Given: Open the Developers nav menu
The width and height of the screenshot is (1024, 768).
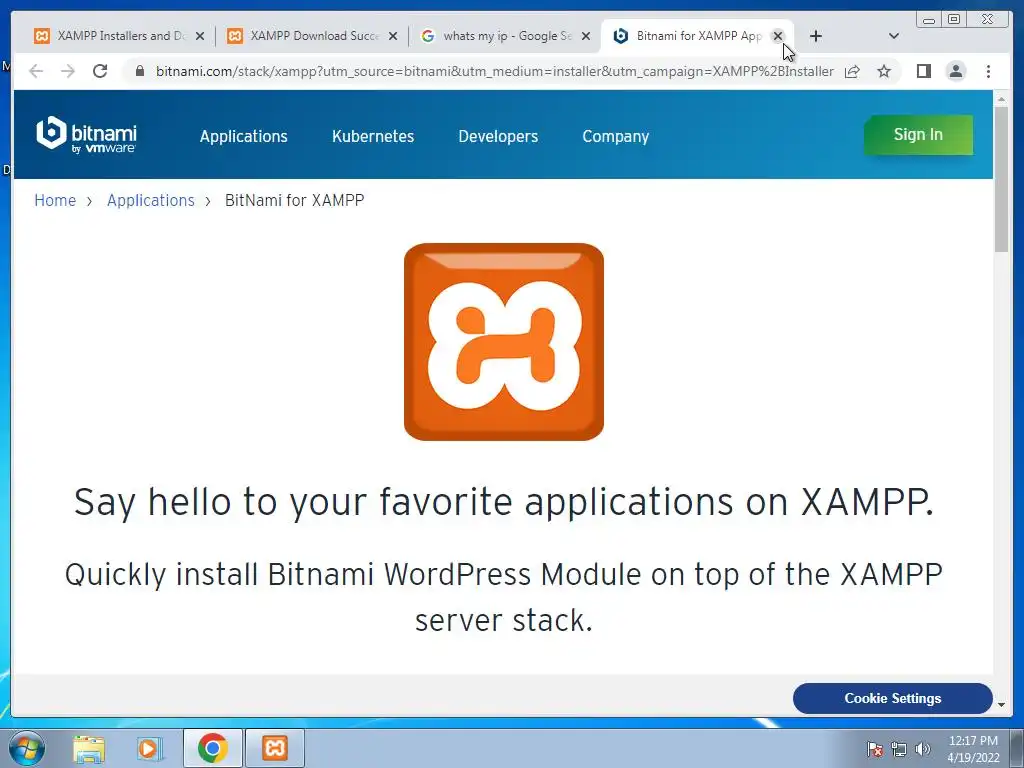Looking at the screenshot, I should 498,136.
